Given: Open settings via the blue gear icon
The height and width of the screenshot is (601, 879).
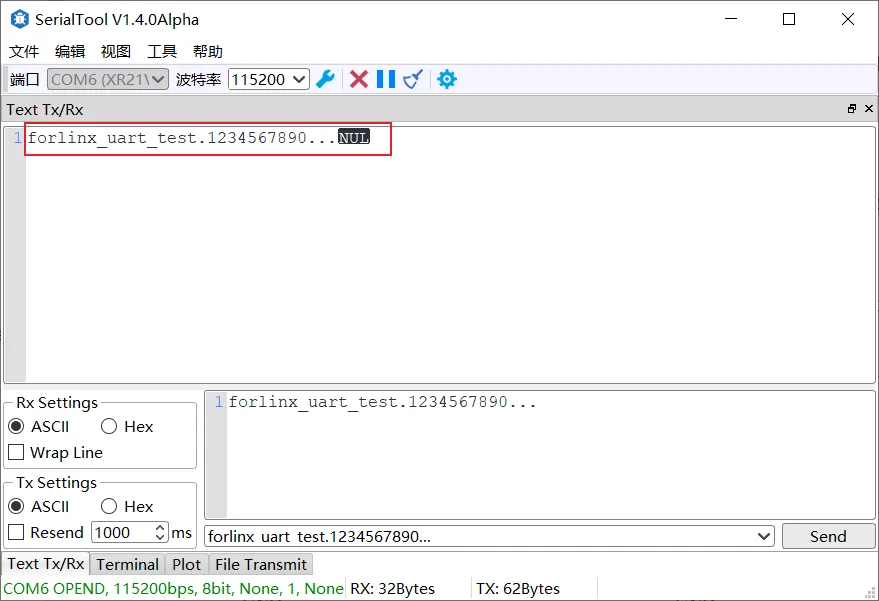Looking at the screenshot, I should click(x=447, y=79).
